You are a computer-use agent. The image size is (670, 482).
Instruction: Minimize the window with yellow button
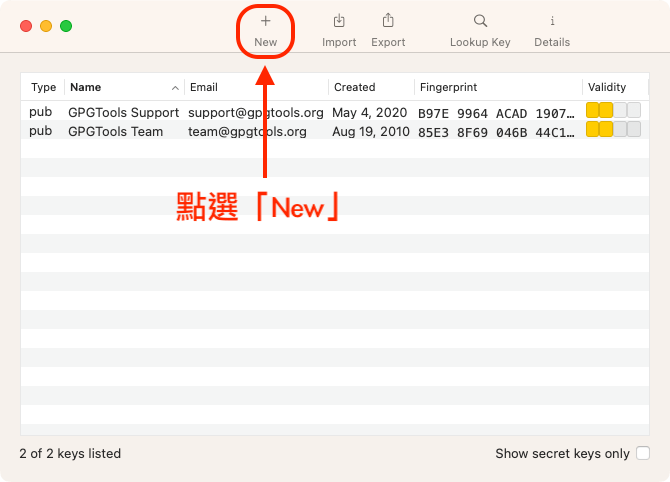click(x=46, y=26)
